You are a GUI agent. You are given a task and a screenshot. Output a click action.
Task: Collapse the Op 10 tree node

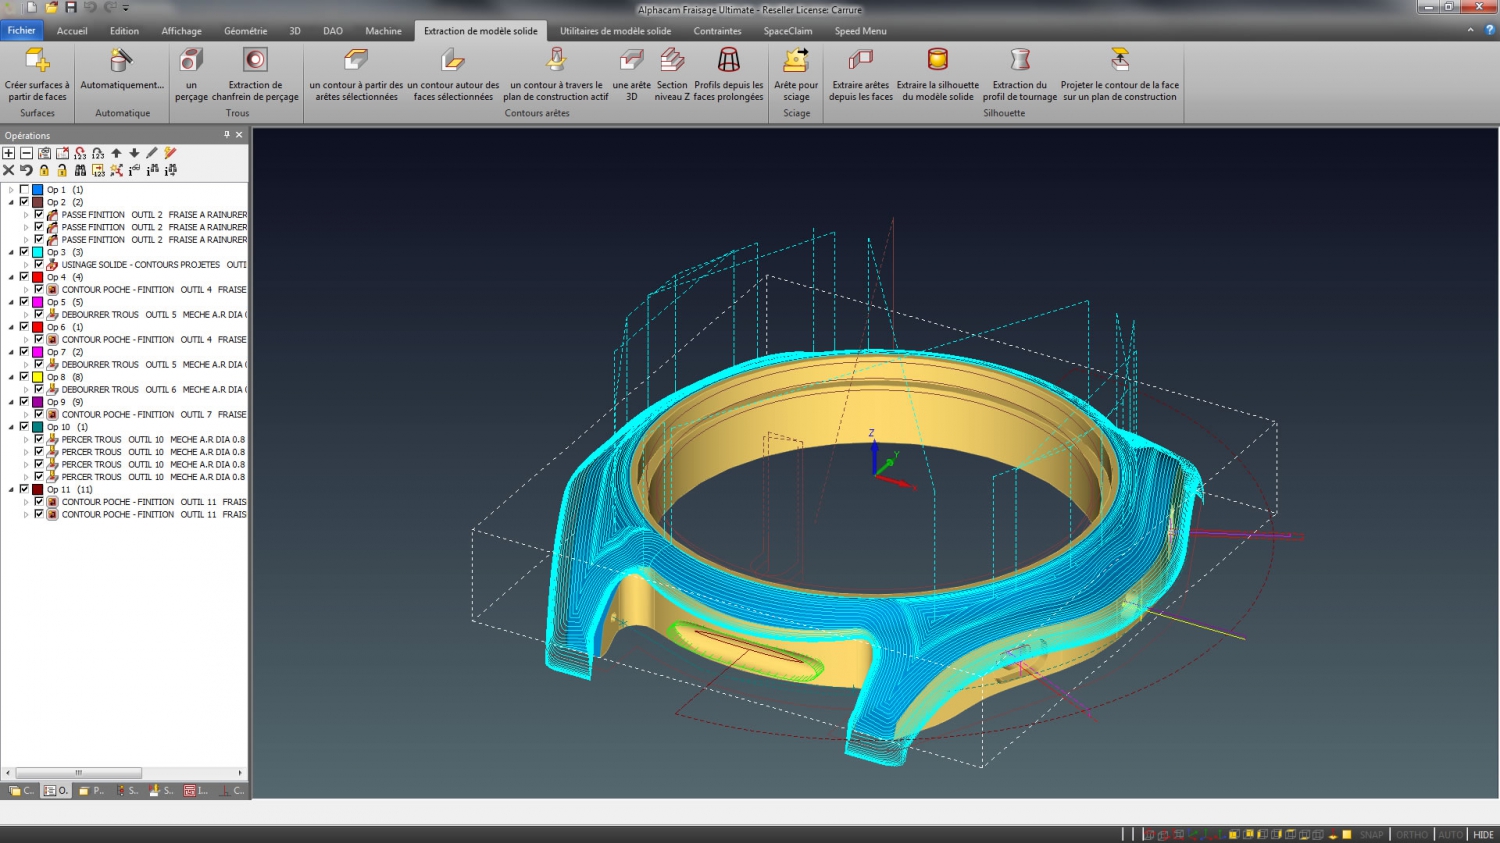12,427
